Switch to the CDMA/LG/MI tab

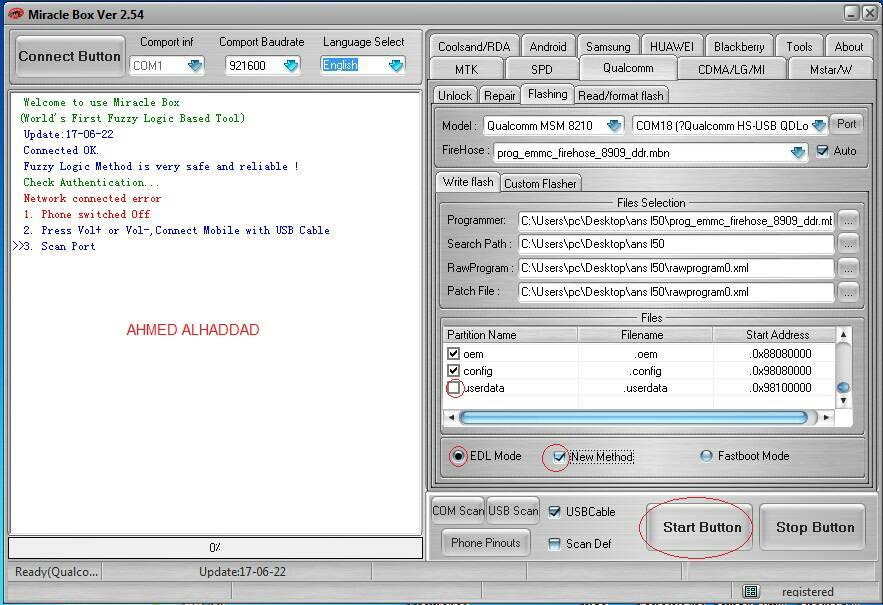coord(731,69)
